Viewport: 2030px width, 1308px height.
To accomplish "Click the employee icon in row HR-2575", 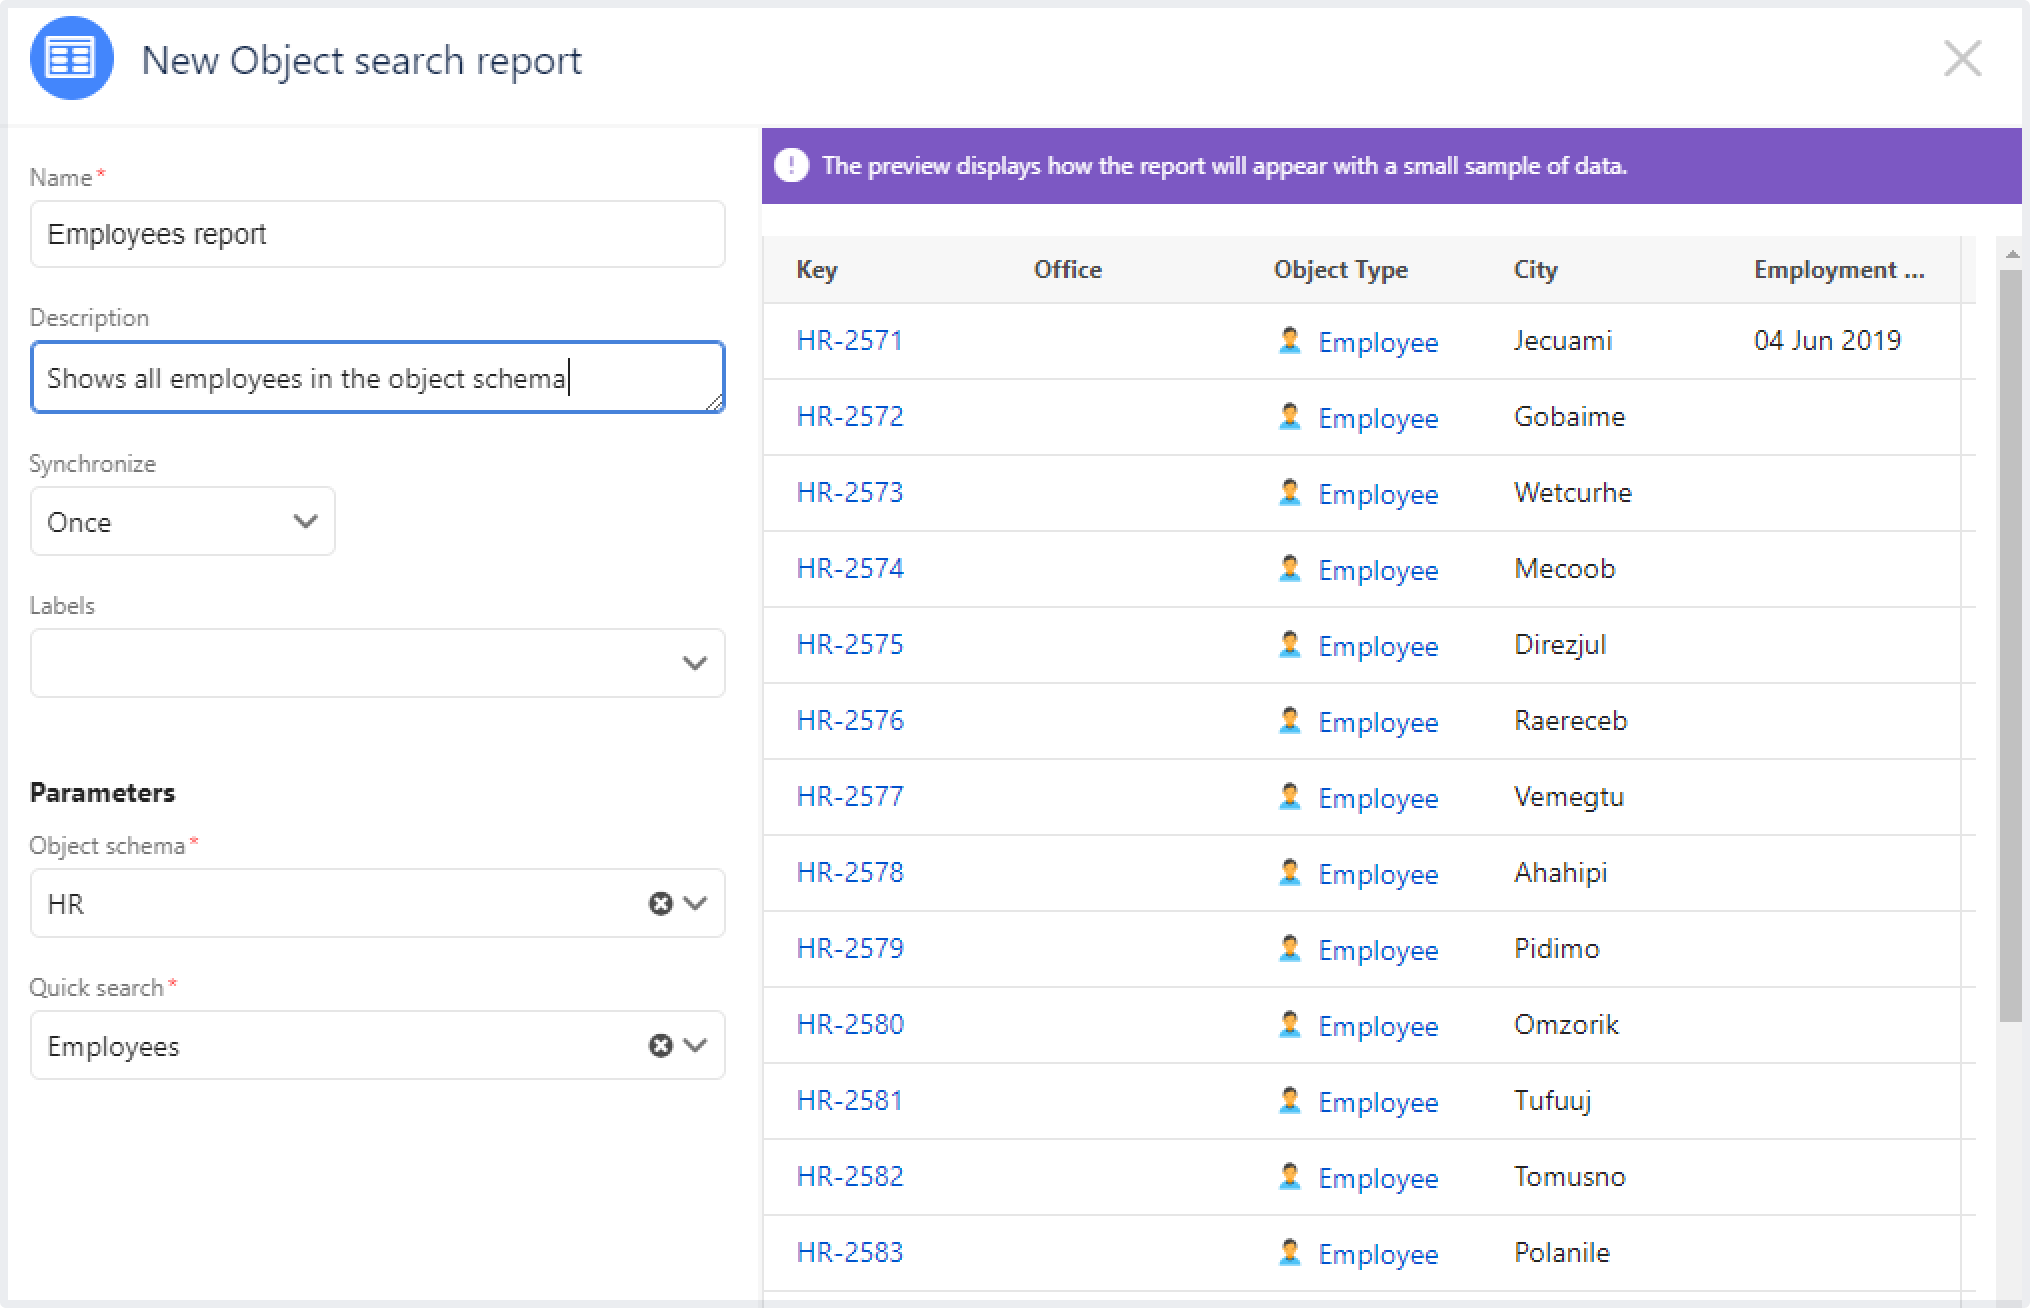I will pos(1290,644).
